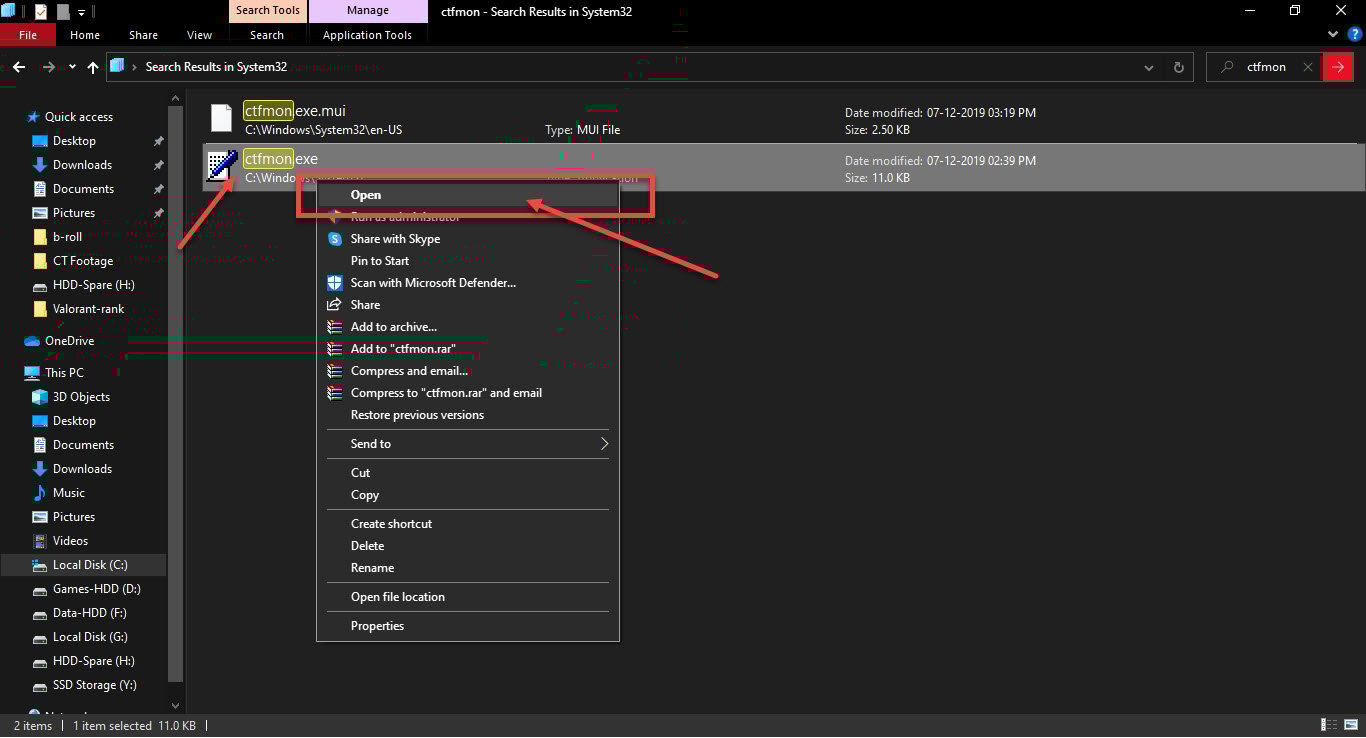Click Add to "ctfmon.rar" option
1366x738 pixels.
tap(404, 348)
